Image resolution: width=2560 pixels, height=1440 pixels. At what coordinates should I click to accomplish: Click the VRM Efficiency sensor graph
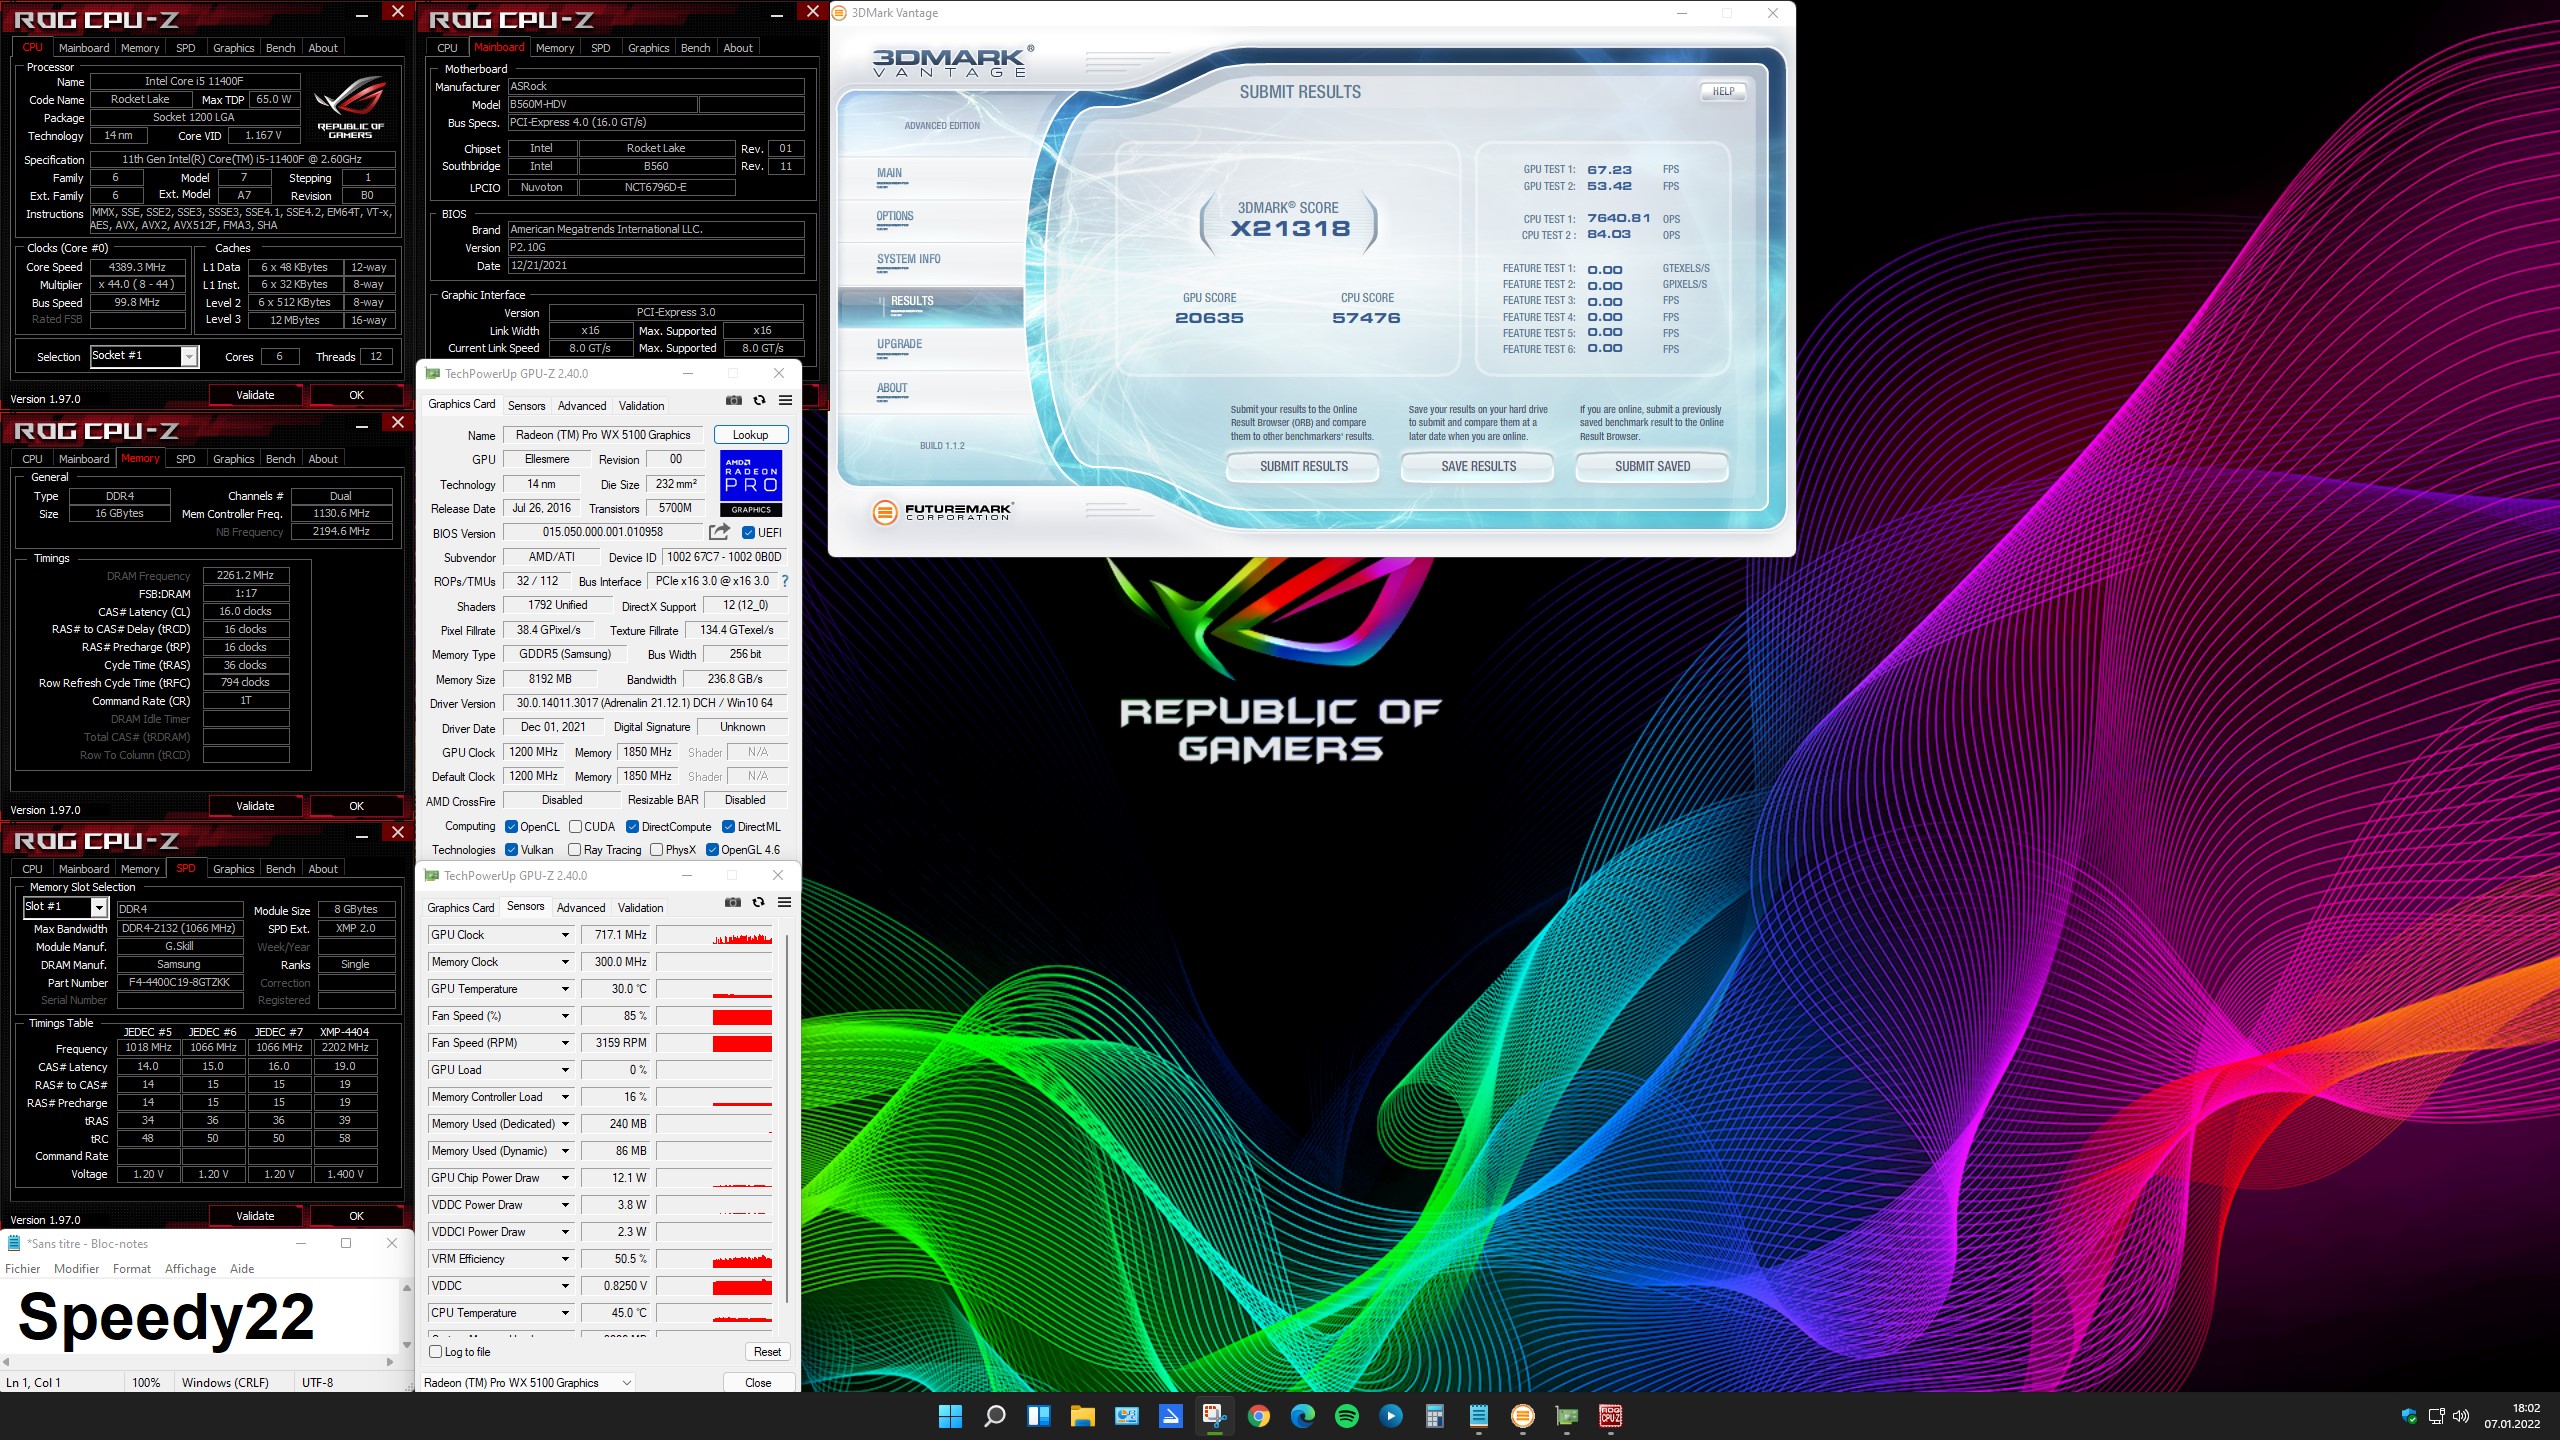tap(714, 1259)
